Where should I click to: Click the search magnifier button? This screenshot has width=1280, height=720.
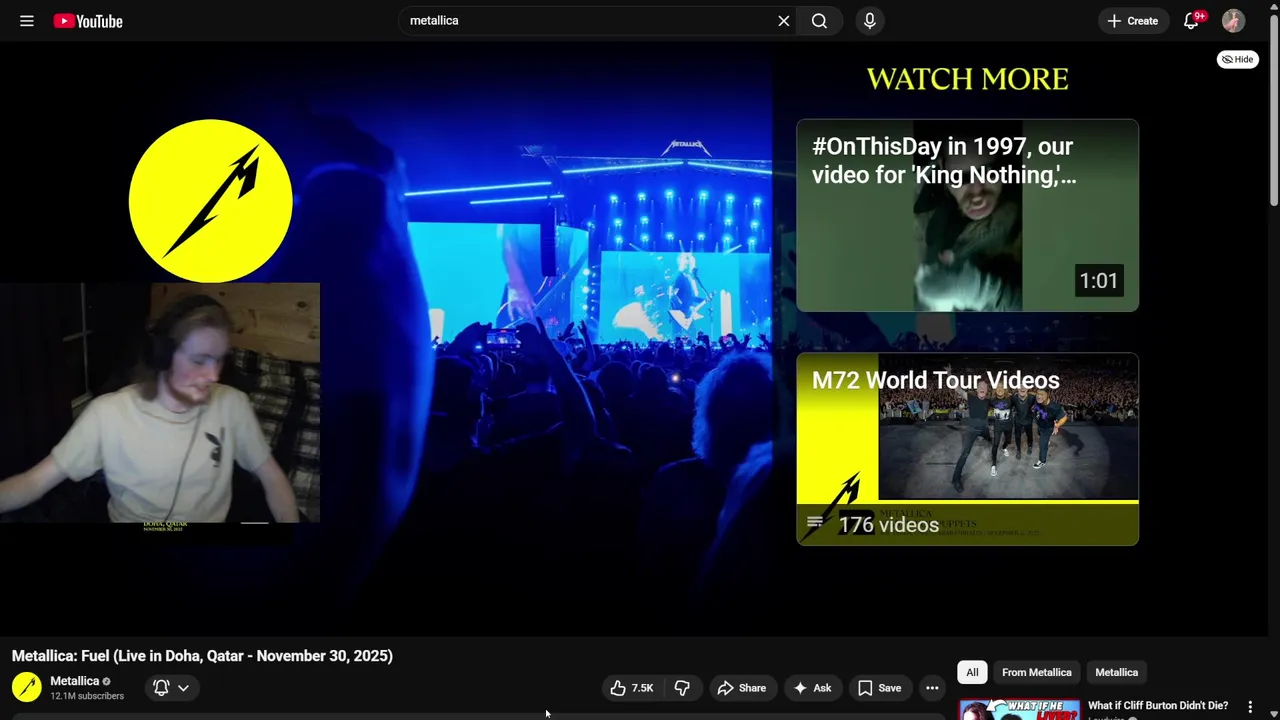pyautogui.click(x=819, y=21)
